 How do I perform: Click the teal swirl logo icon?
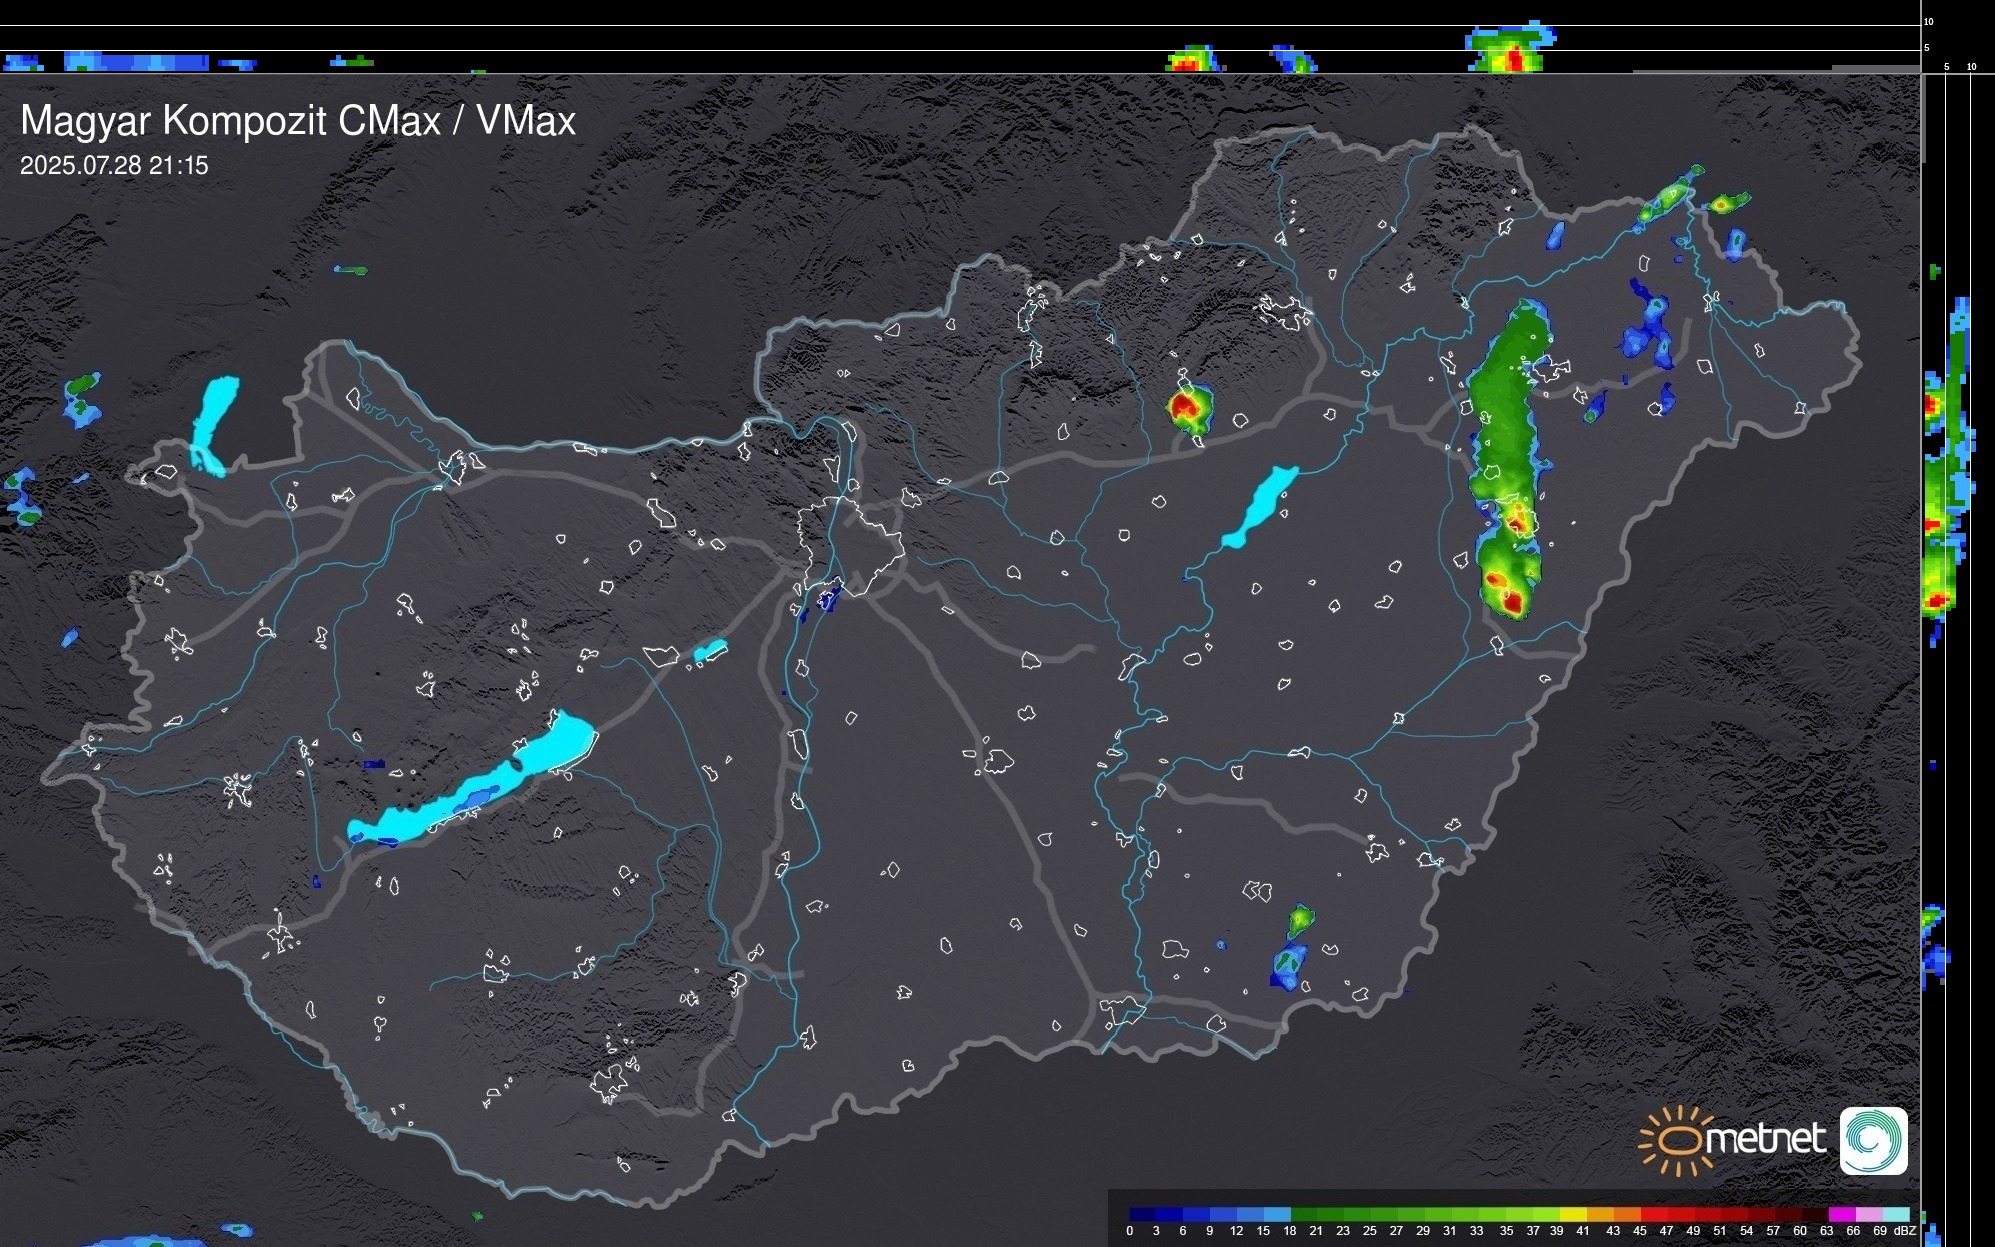(1873, 1140)
